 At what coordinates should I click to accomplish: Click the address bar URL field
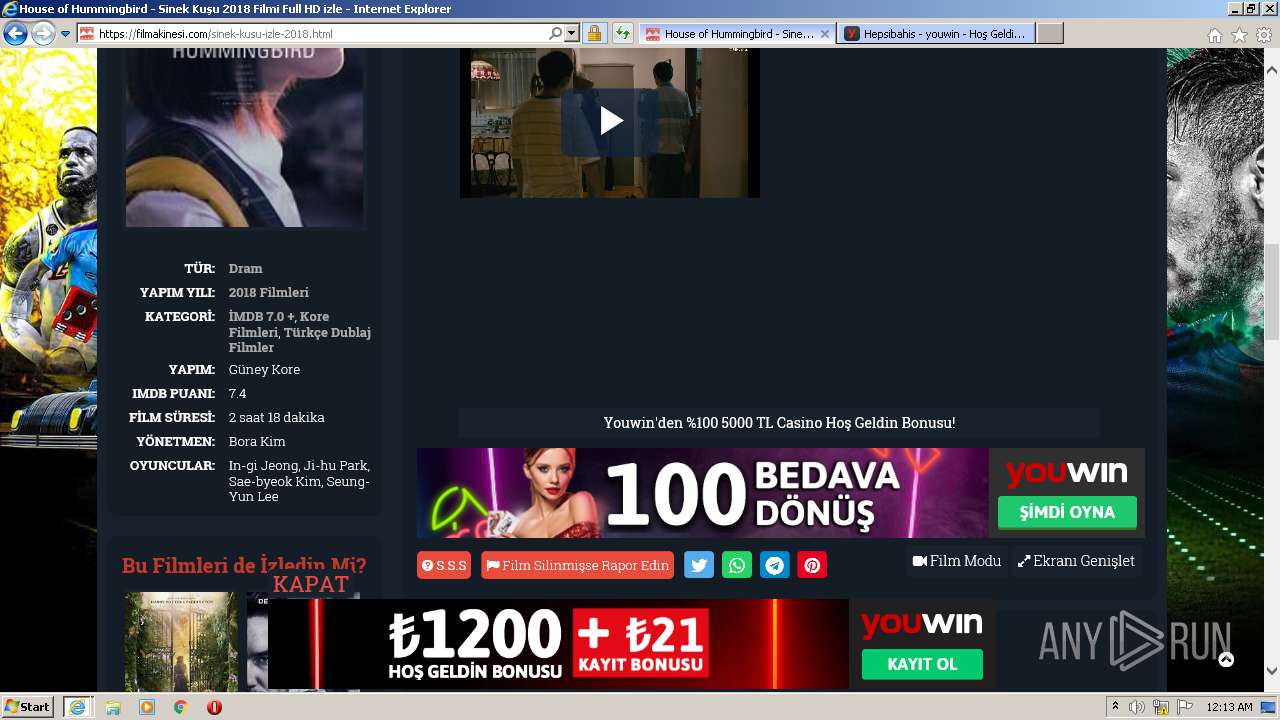point(320,34)
